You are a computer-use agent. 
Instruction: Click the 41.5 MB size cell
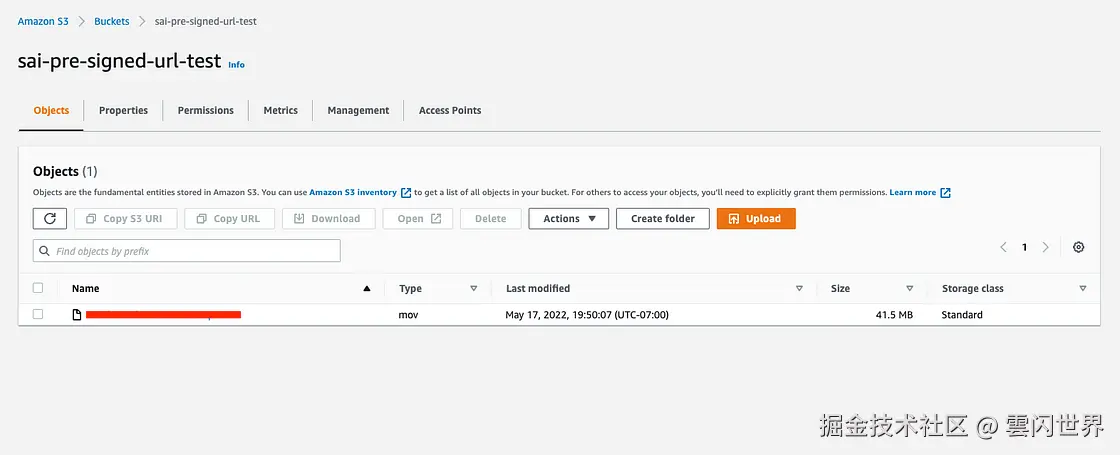click(894, 315)
